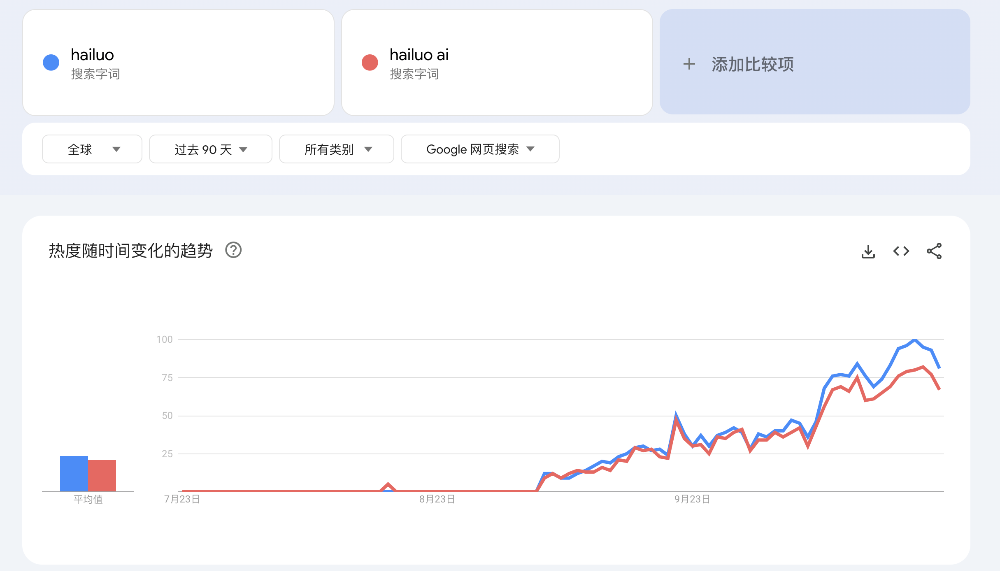Image resolution: width=1000 pixels, height=571 pixels.
Task: Click the blue dot beside hailuo
Action: coord(51,63)
